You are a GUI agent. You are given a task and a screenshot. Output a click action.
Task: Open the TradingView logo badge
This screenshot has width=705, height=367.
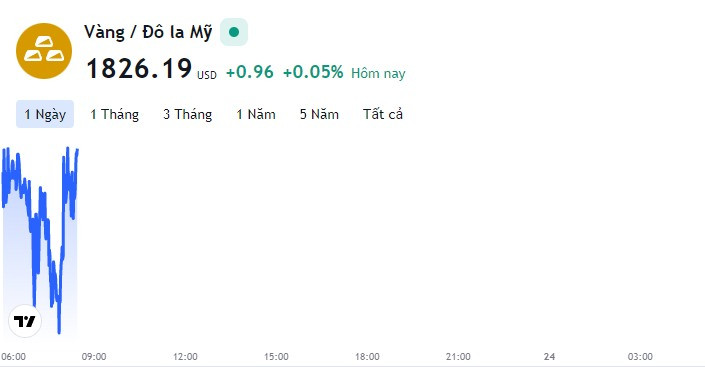(x=25, y=321)
